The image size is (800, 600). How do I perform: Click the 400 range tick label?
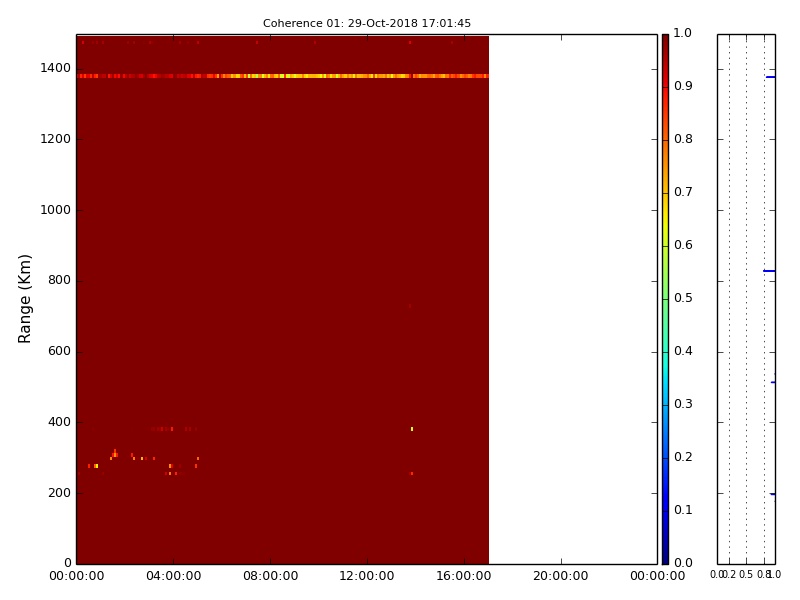click(x=59, y=422)
